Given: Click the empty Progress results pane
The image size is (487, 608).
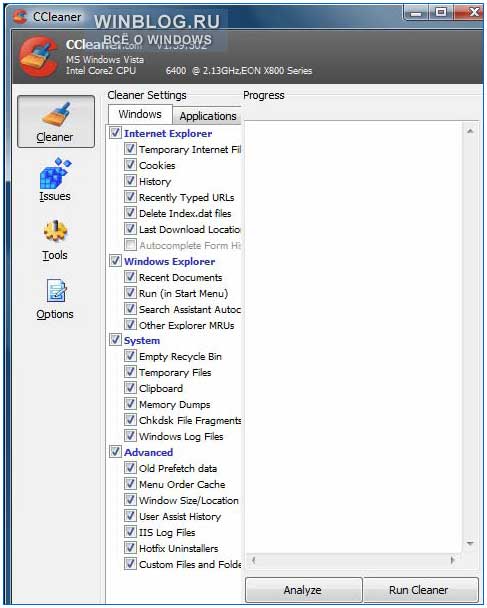Looking at the screenshot, I should point(354,337).
